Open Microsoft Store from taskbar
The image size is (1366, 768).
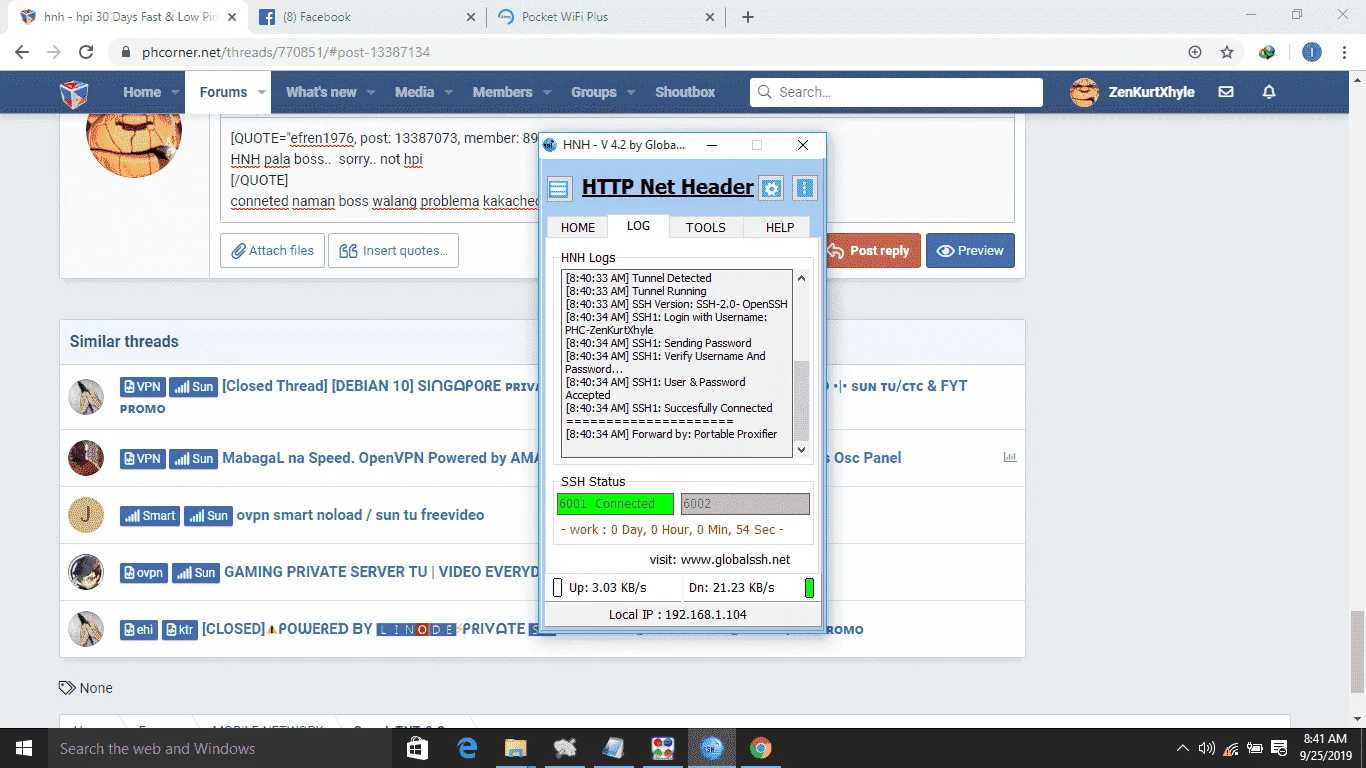418,748
